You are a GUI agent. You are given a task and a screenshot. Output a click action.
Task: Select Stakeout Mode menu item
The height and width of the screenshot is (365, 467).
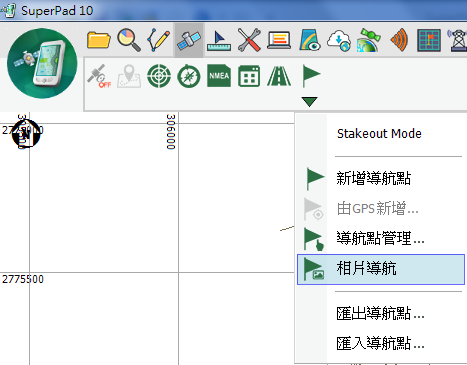coord(379,134)
